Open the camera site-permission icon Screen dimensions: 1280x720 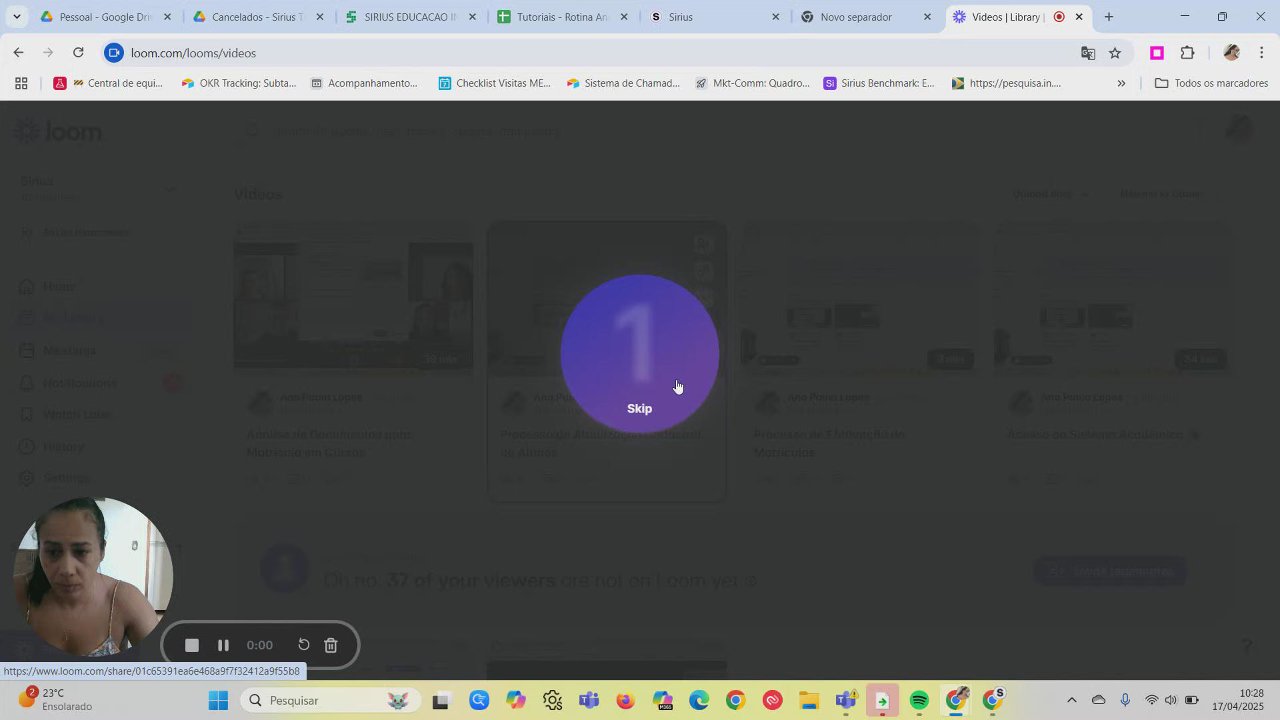coord(114,53)
